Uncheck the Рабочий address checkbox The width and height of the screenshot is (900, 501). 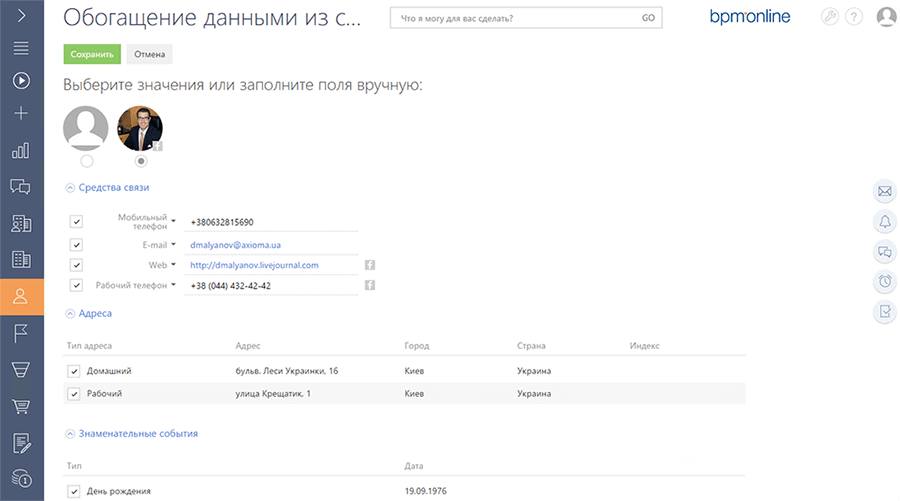(x=73, y=394)
